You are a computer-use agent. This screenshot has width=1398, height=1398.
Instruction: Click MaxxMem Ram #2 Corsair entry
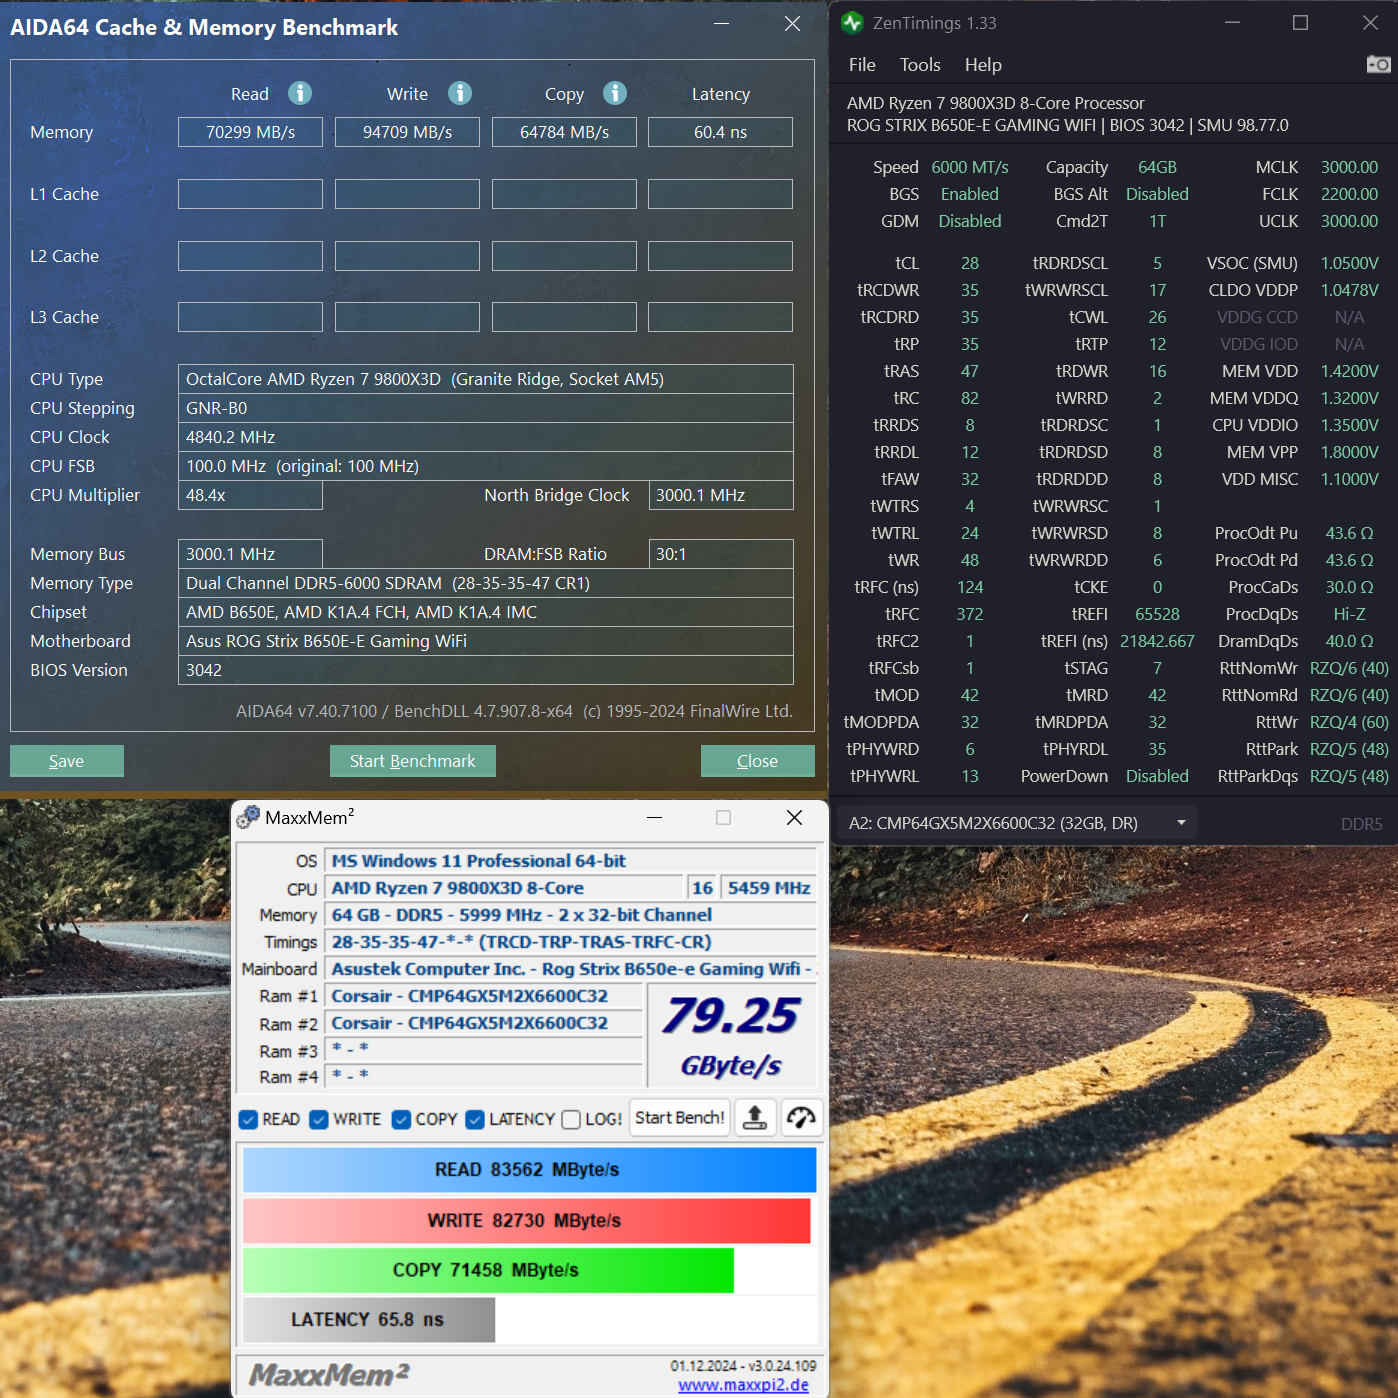[483, 1023]
